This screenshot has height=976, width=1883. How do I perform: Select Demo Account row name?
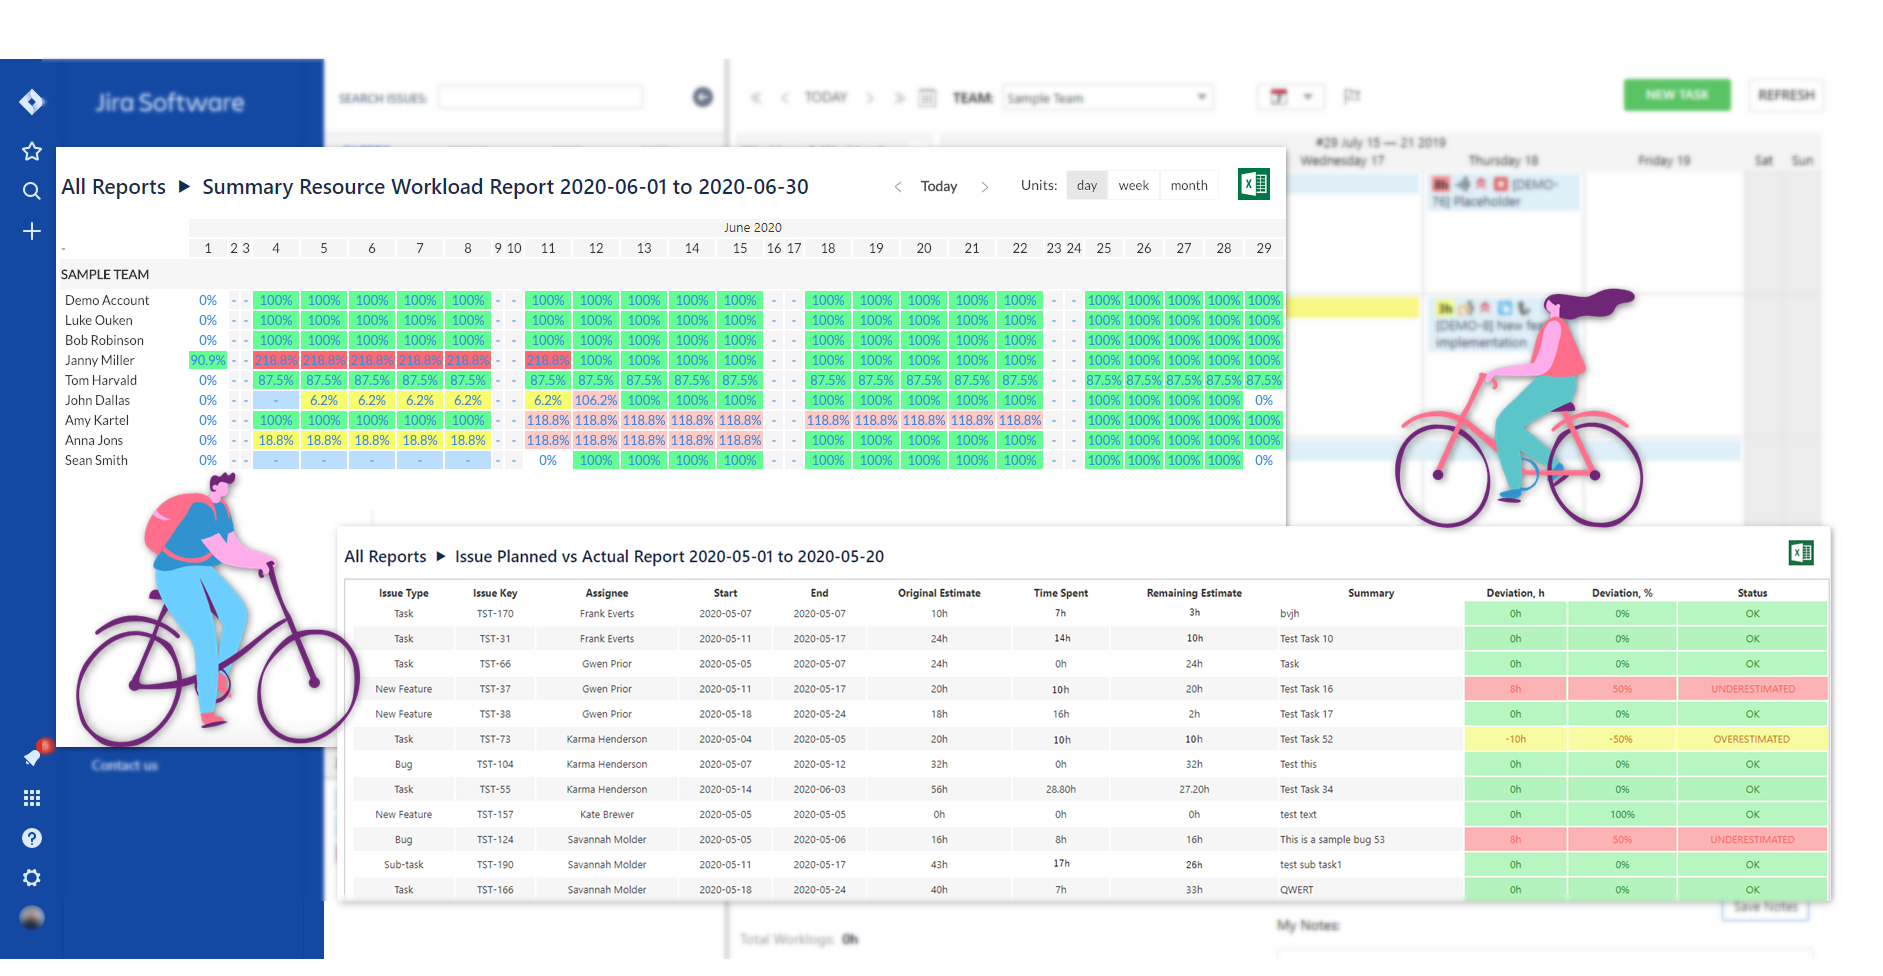107,300
